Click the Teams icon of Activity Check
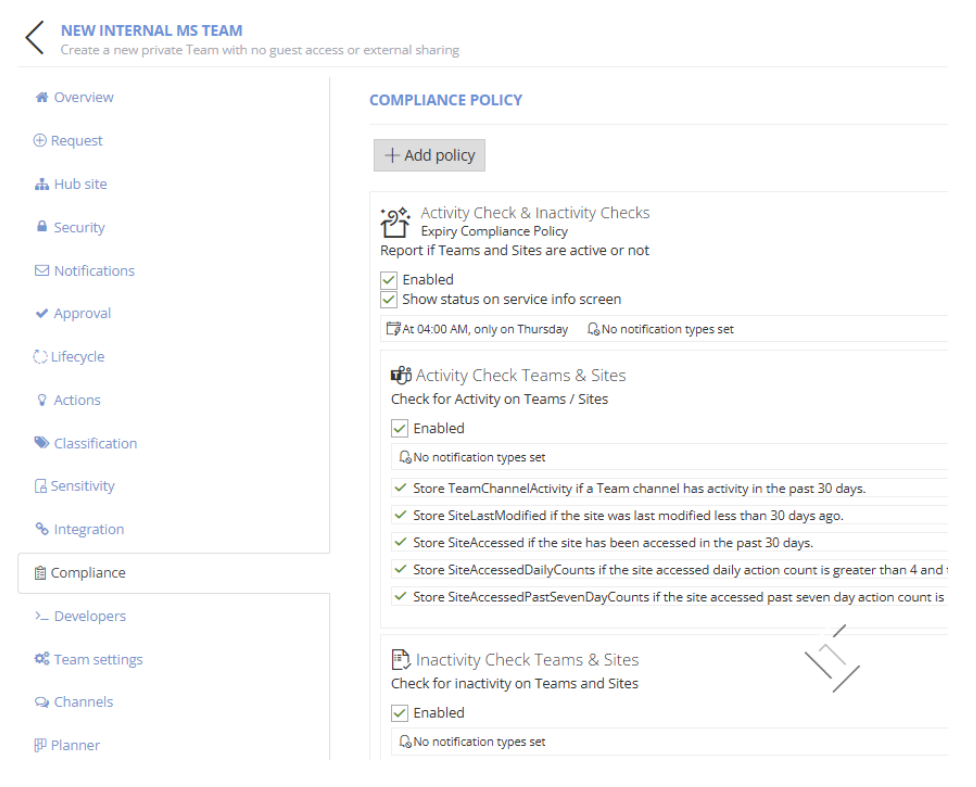Image resolution: width=976 pixels, height=787 pixels. [x=401, y=375]
